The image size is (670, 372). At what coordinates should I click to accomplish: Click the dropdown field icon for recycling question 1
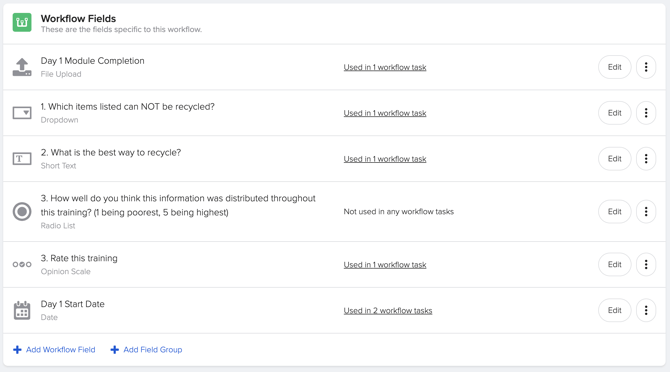point(22,113)
